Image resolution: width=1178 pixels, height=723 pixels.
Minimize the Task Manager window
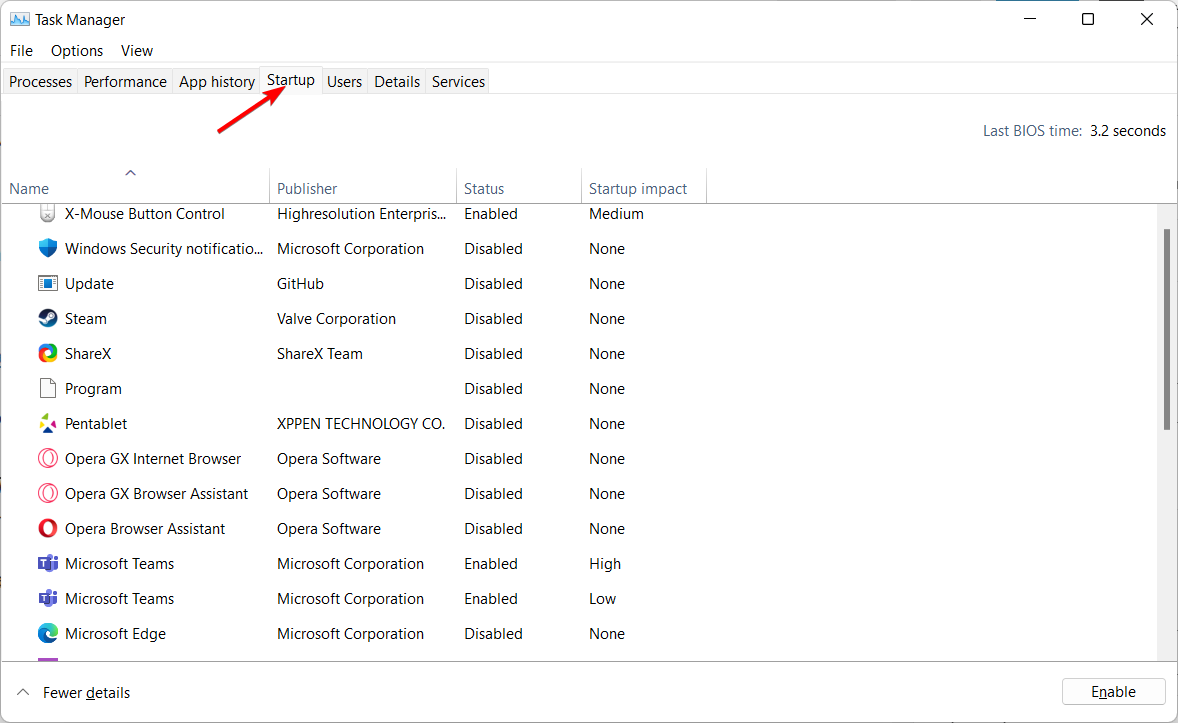tap(1030, 19)
